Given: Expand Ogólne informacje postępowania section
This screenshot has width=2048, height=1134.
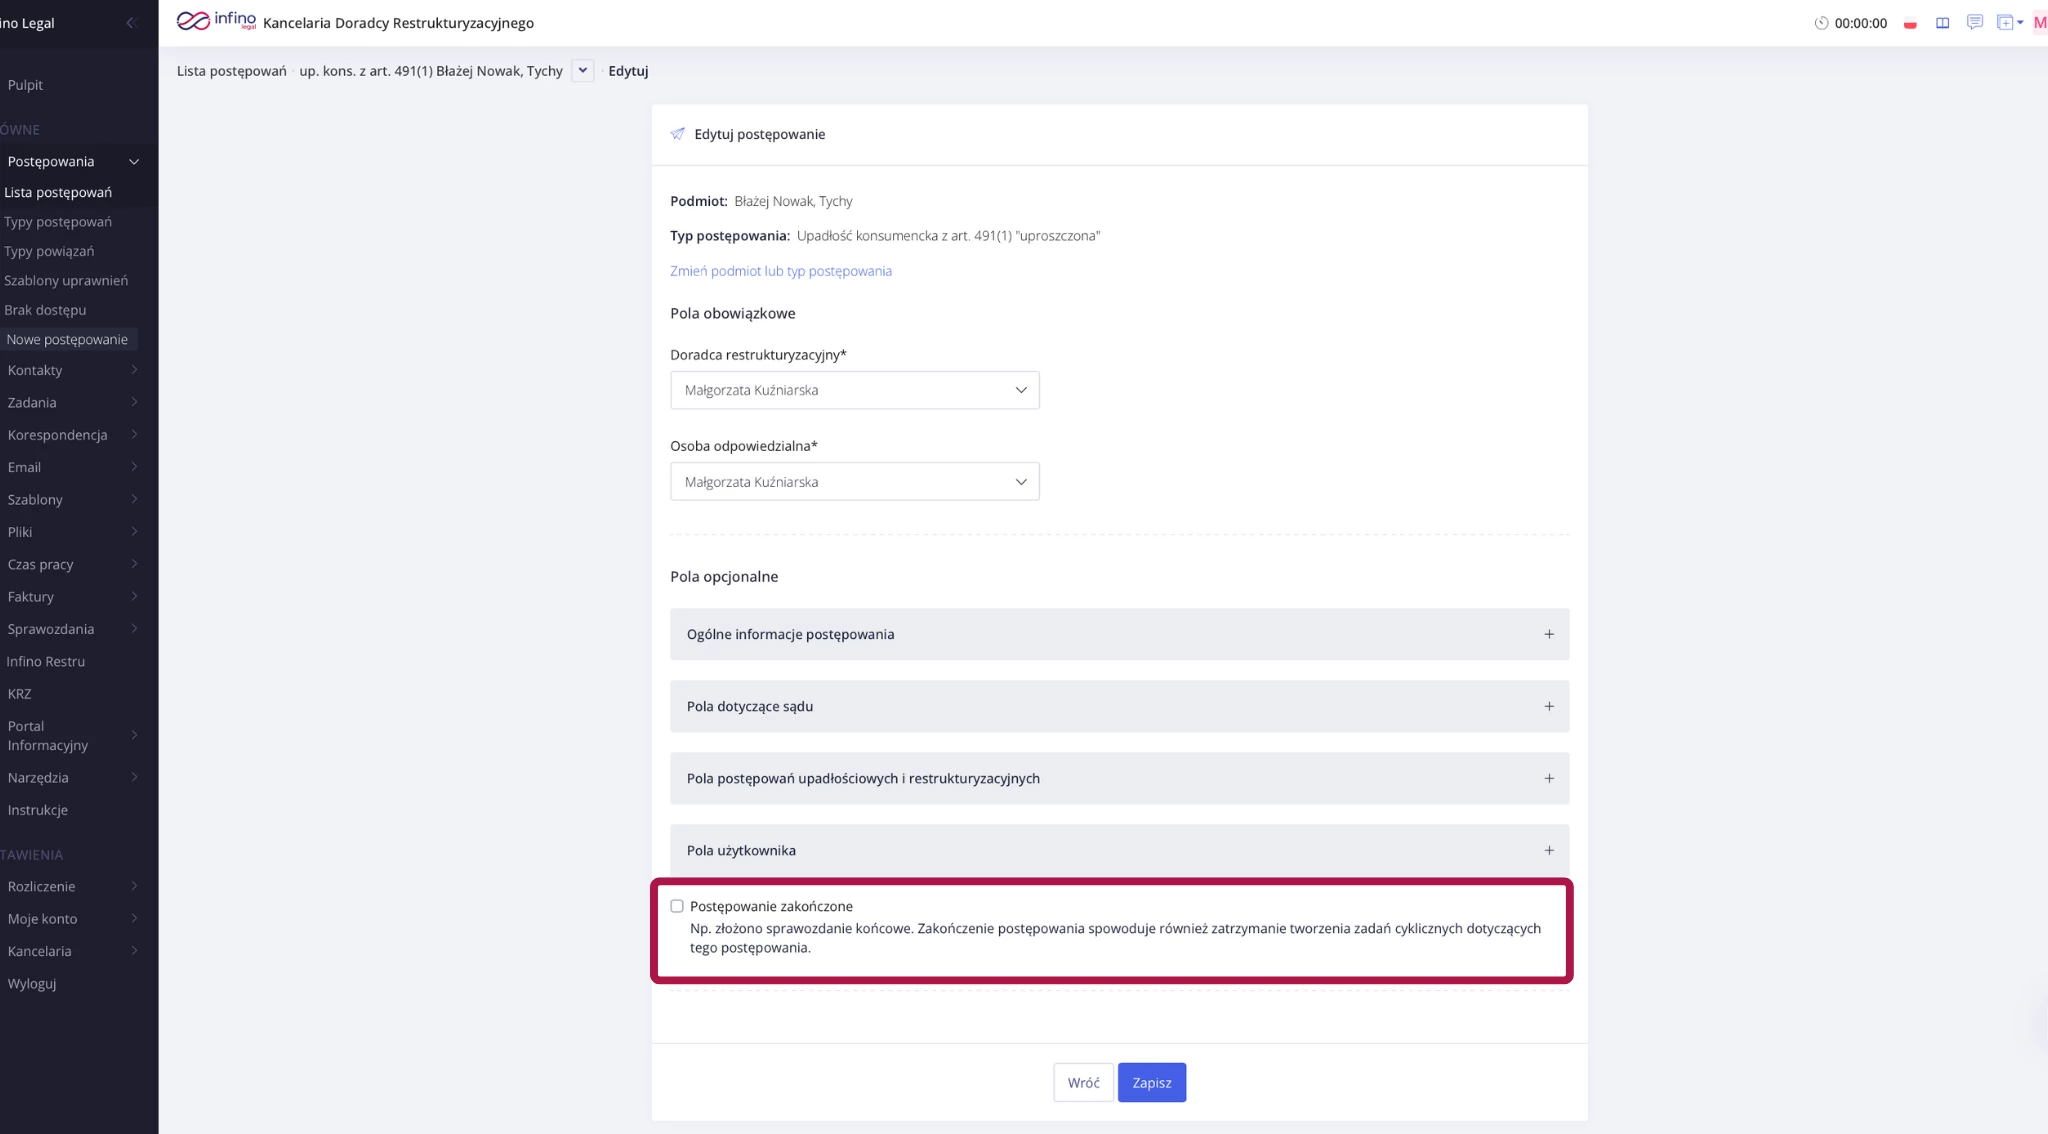Looking at the screenshot, I should pyautogui.click(x=1118, y=634).
